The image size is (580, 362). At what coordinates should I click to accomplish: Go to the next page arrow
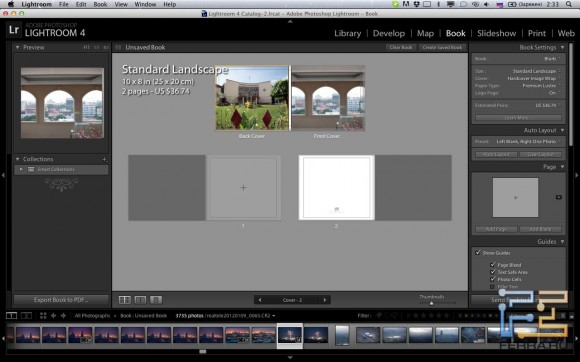[x=325, y=300]
